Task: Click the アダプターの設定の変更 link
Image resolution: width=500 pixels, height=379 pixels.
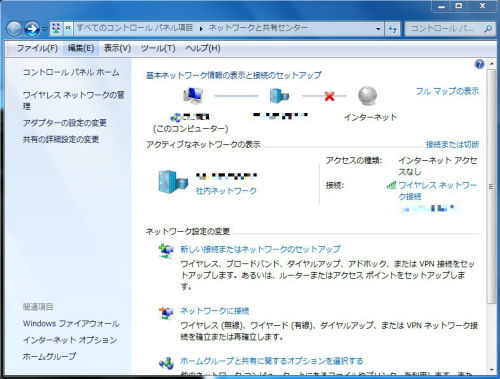Action: click(x=65, y=123)
